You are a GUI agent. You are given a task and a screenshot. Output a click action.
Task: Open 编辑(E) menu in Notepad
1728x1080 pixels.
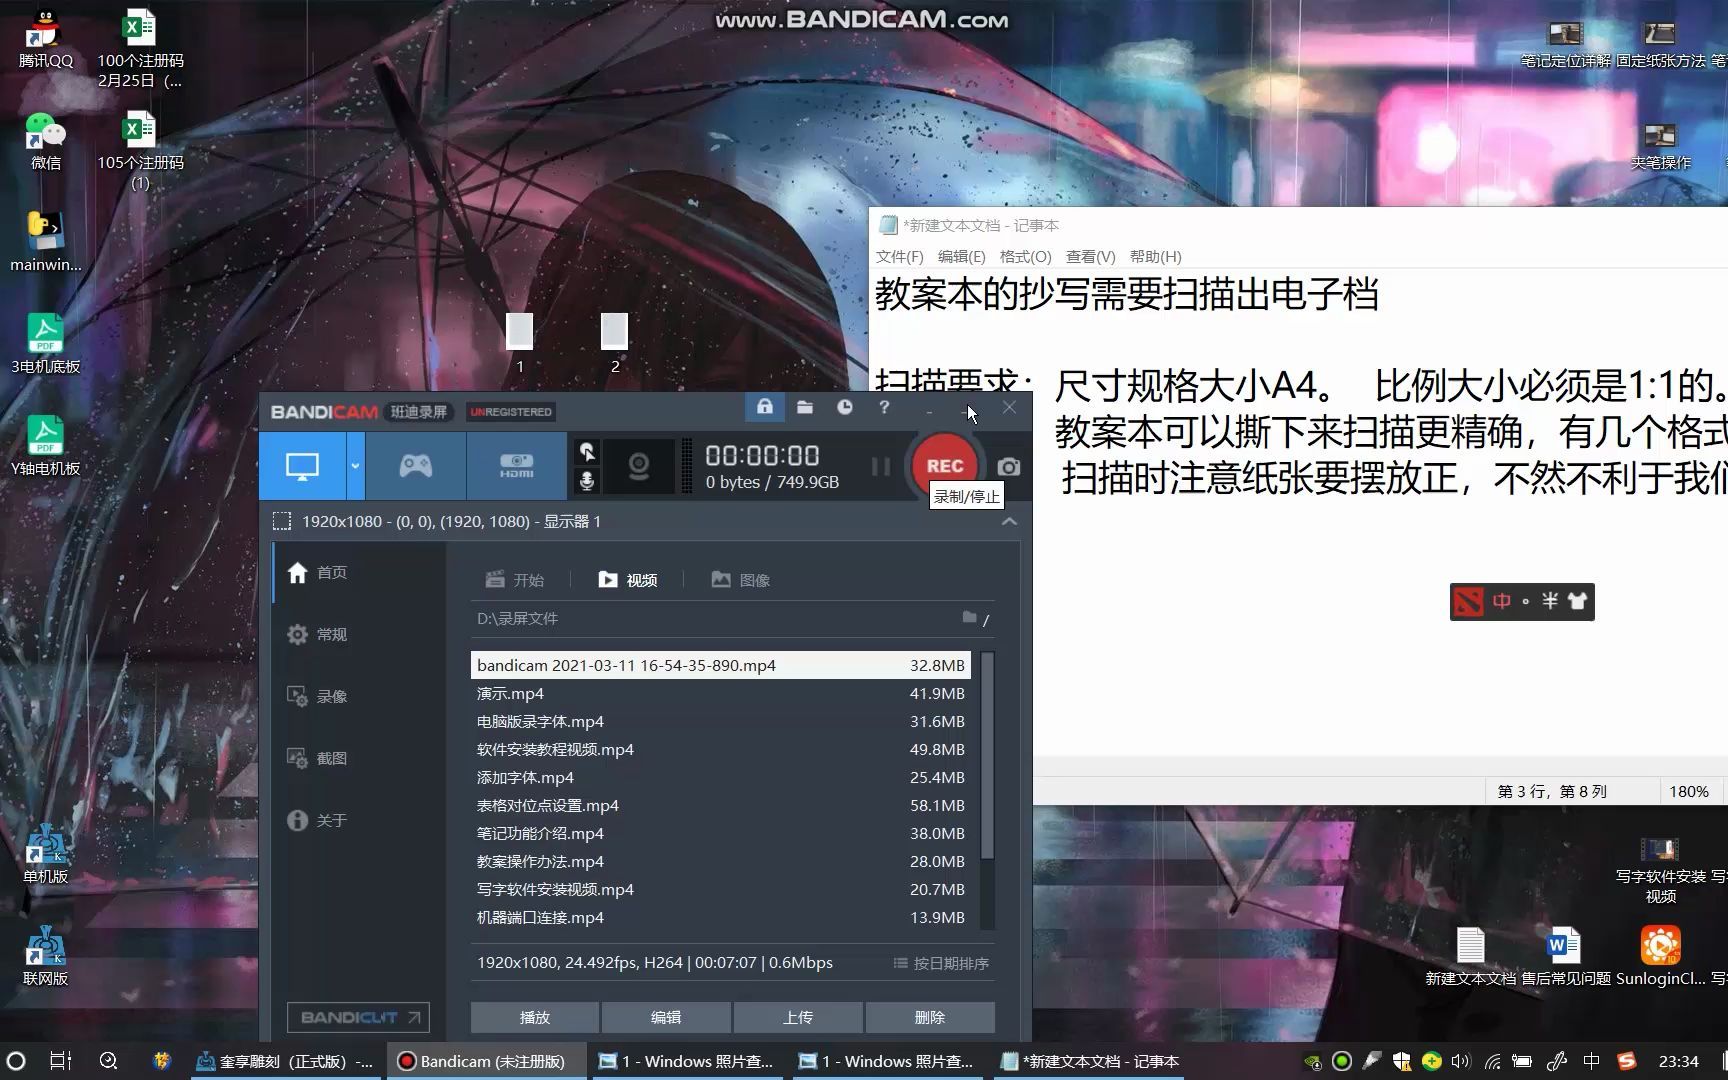point(962,256)
